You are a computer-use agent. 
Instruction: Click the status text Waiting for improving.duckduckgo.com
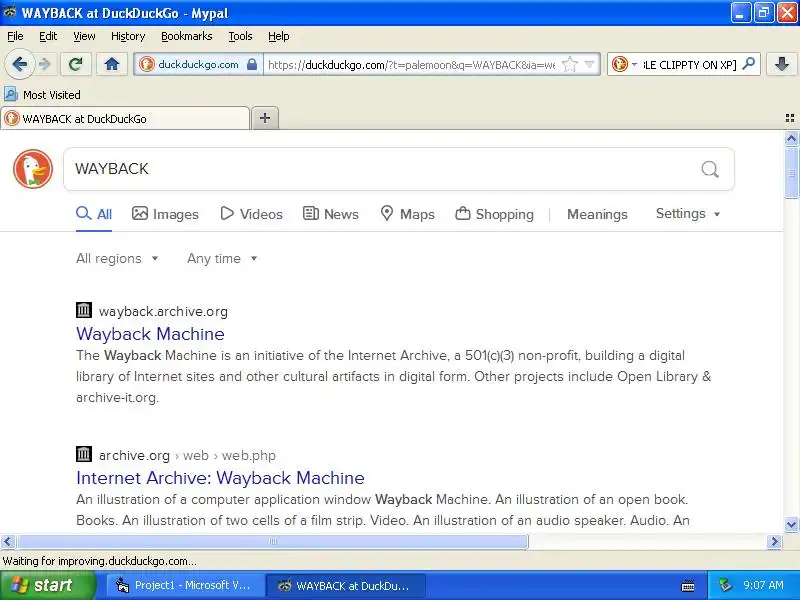(99, 561)
